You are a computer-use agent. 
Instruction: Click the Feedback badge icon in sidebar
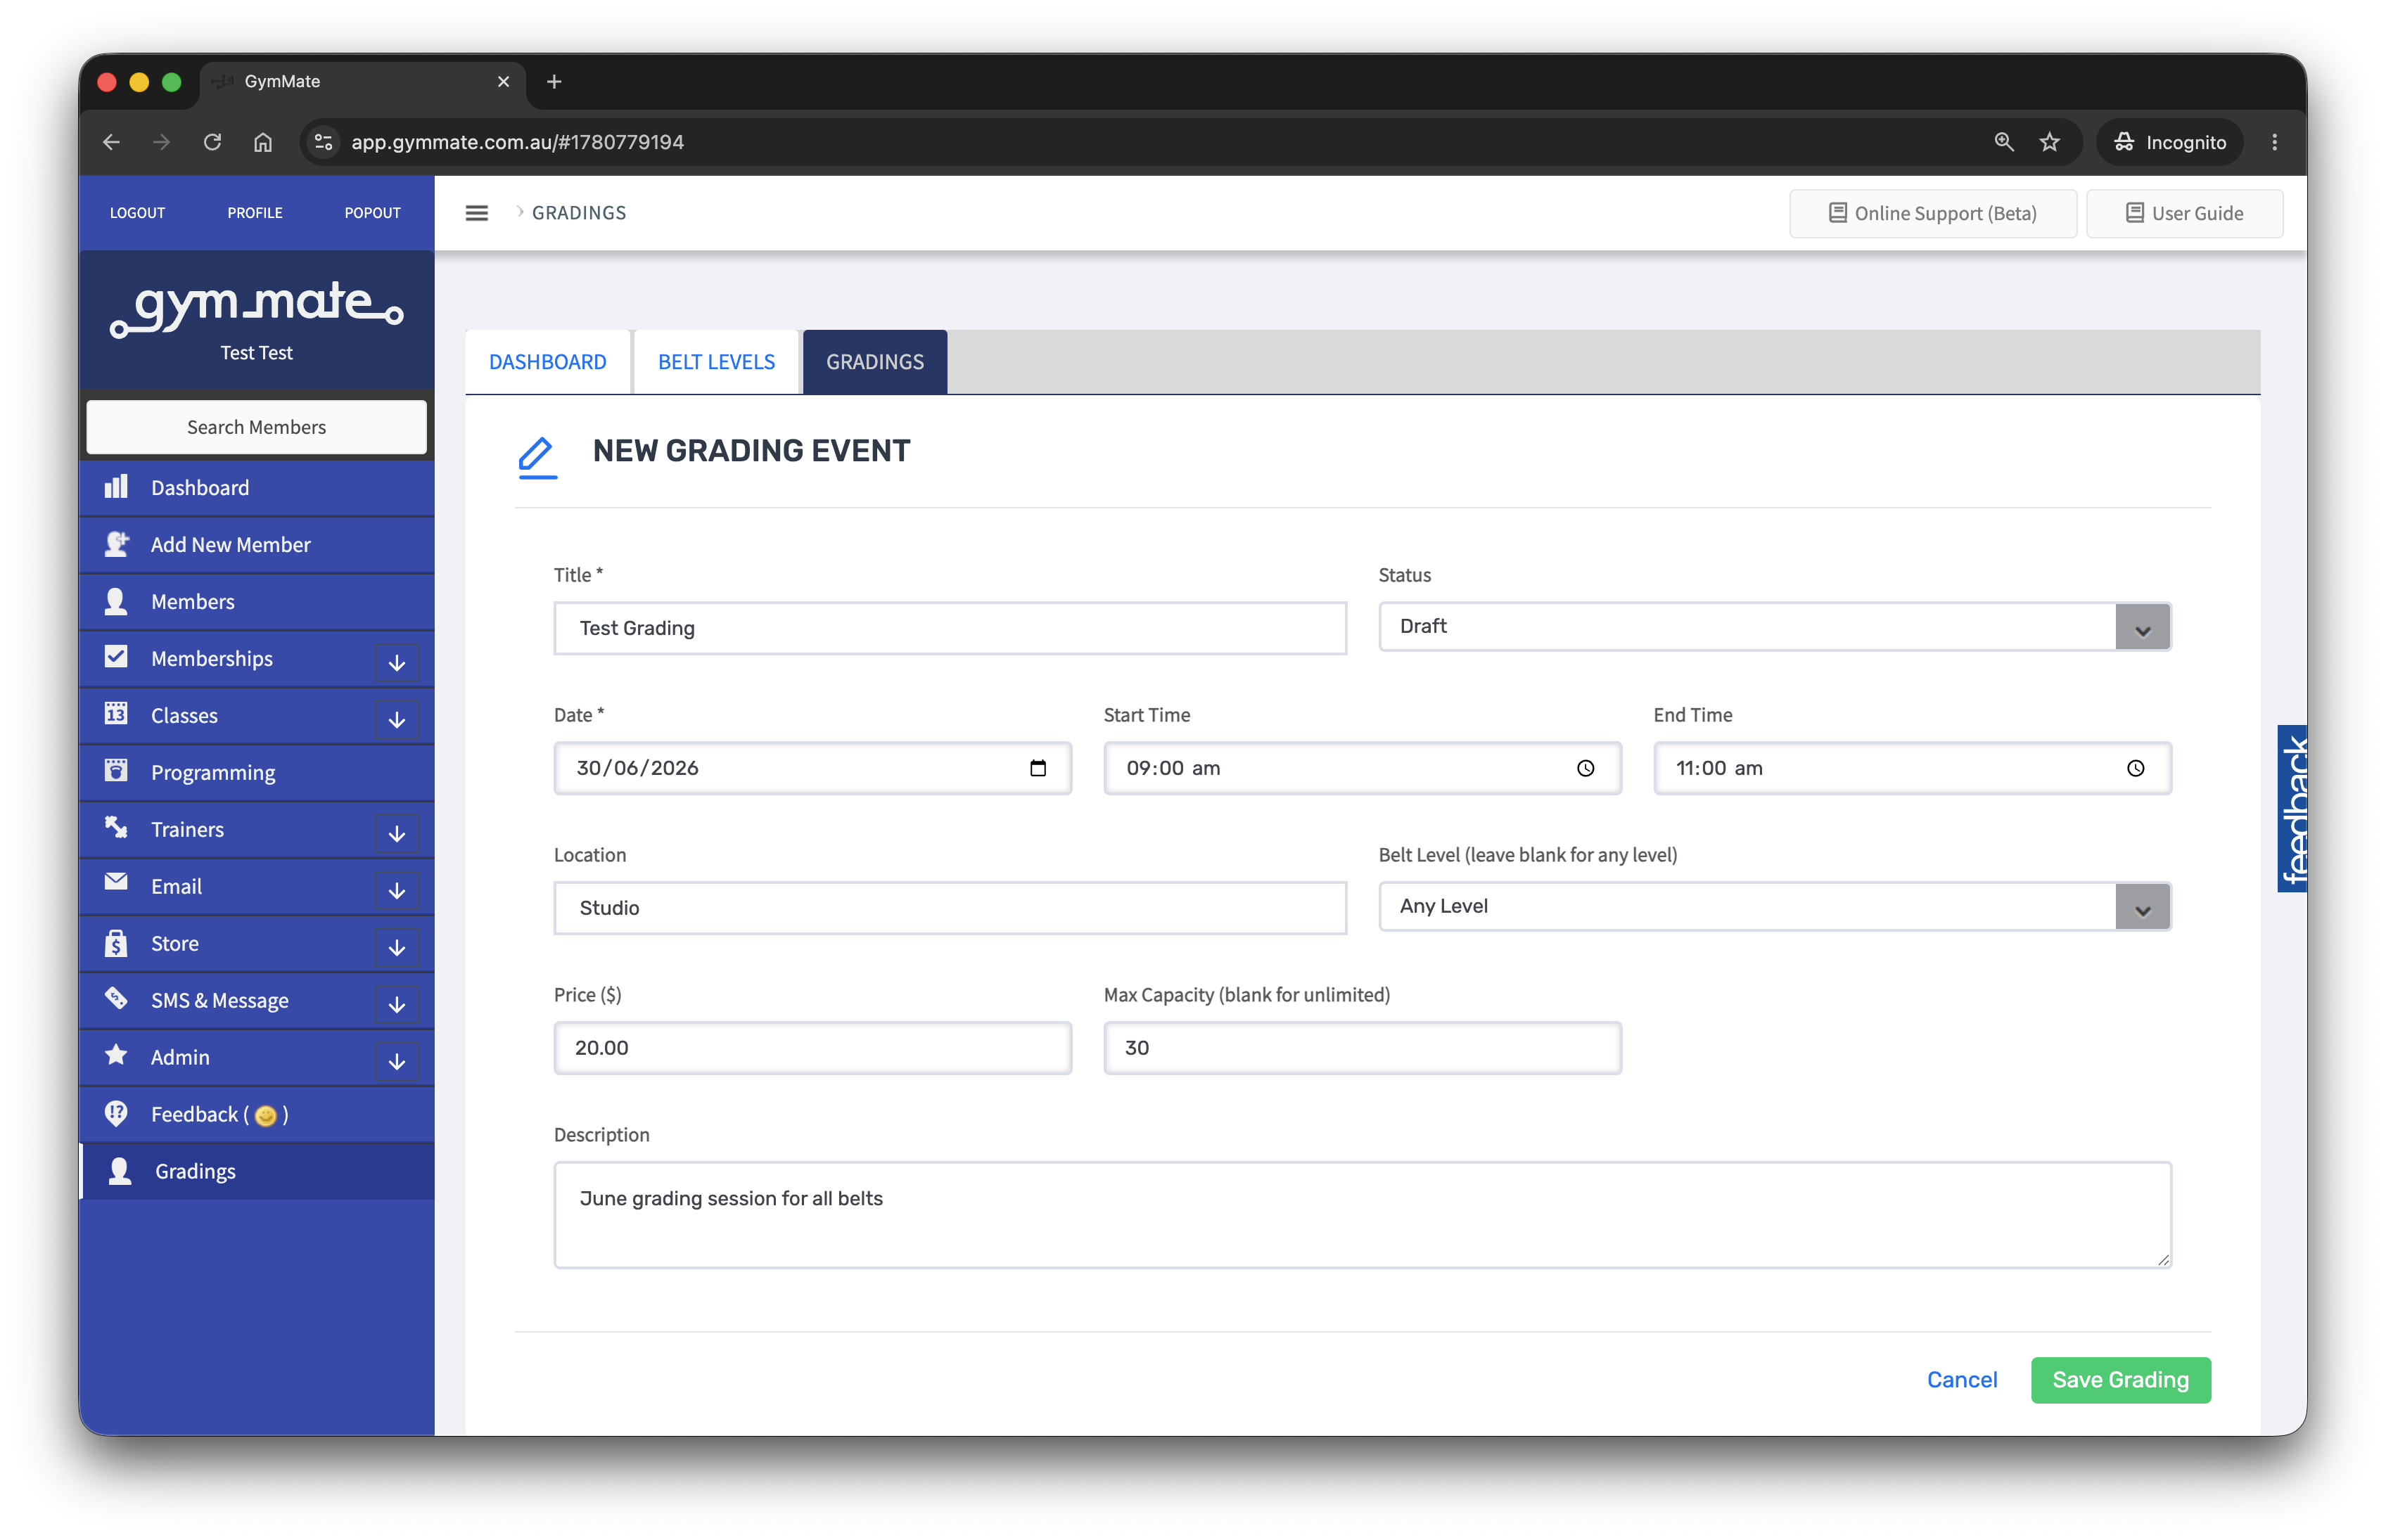tap(116, 1114)
